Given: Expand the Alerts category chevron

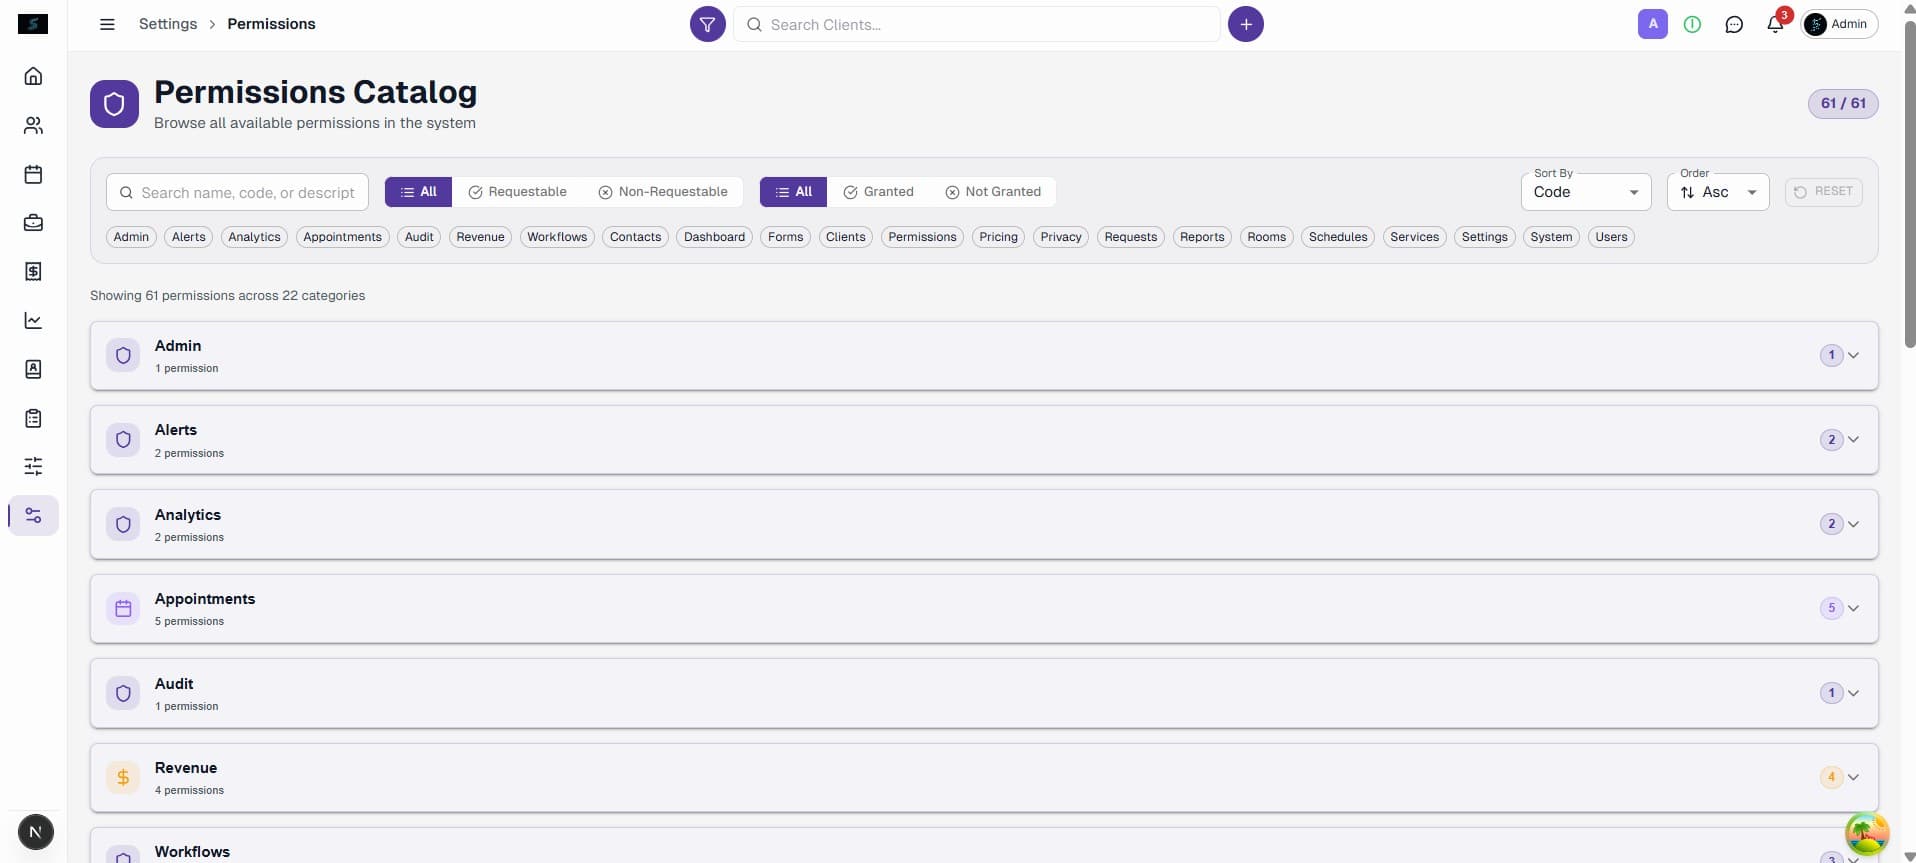Looking at the screenshot, I should 1853,440.
